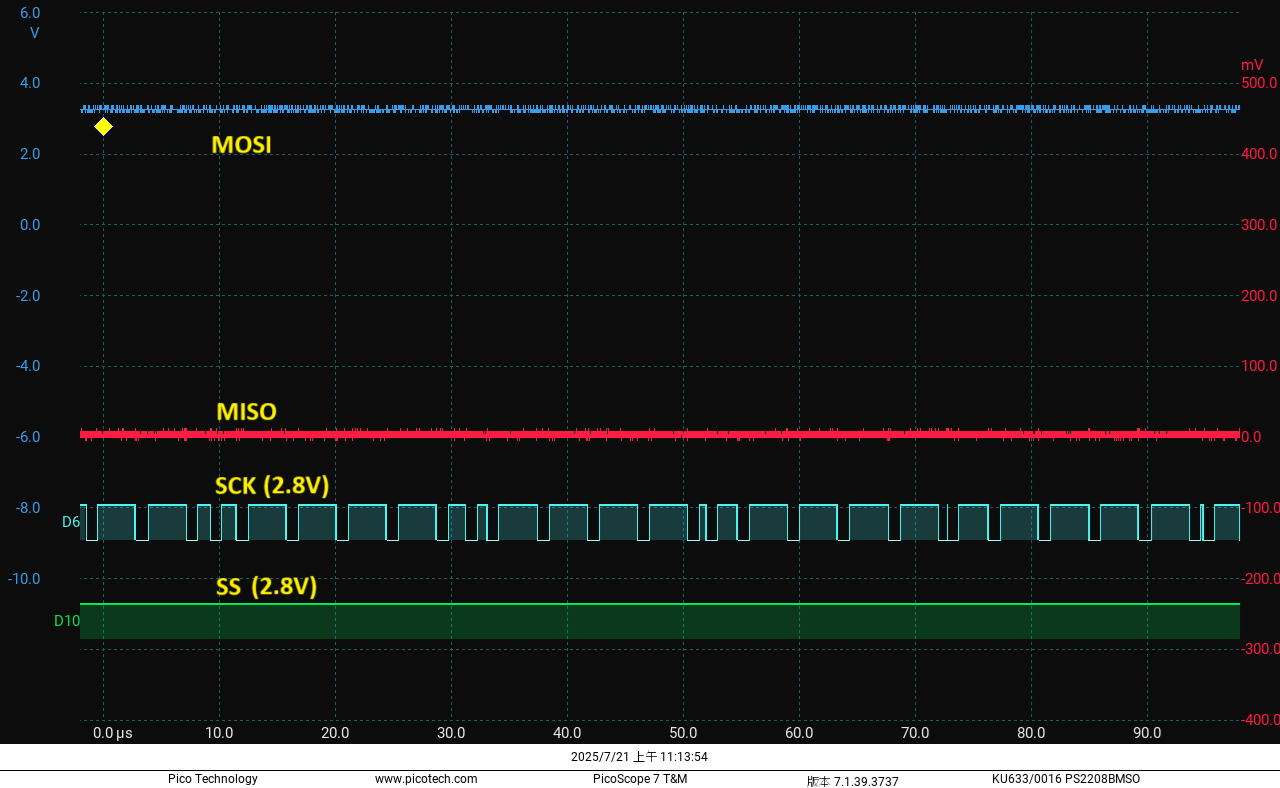Click the blue -2.0 axis value
This screenshot has height=788, width=1280.
(28, 296)
